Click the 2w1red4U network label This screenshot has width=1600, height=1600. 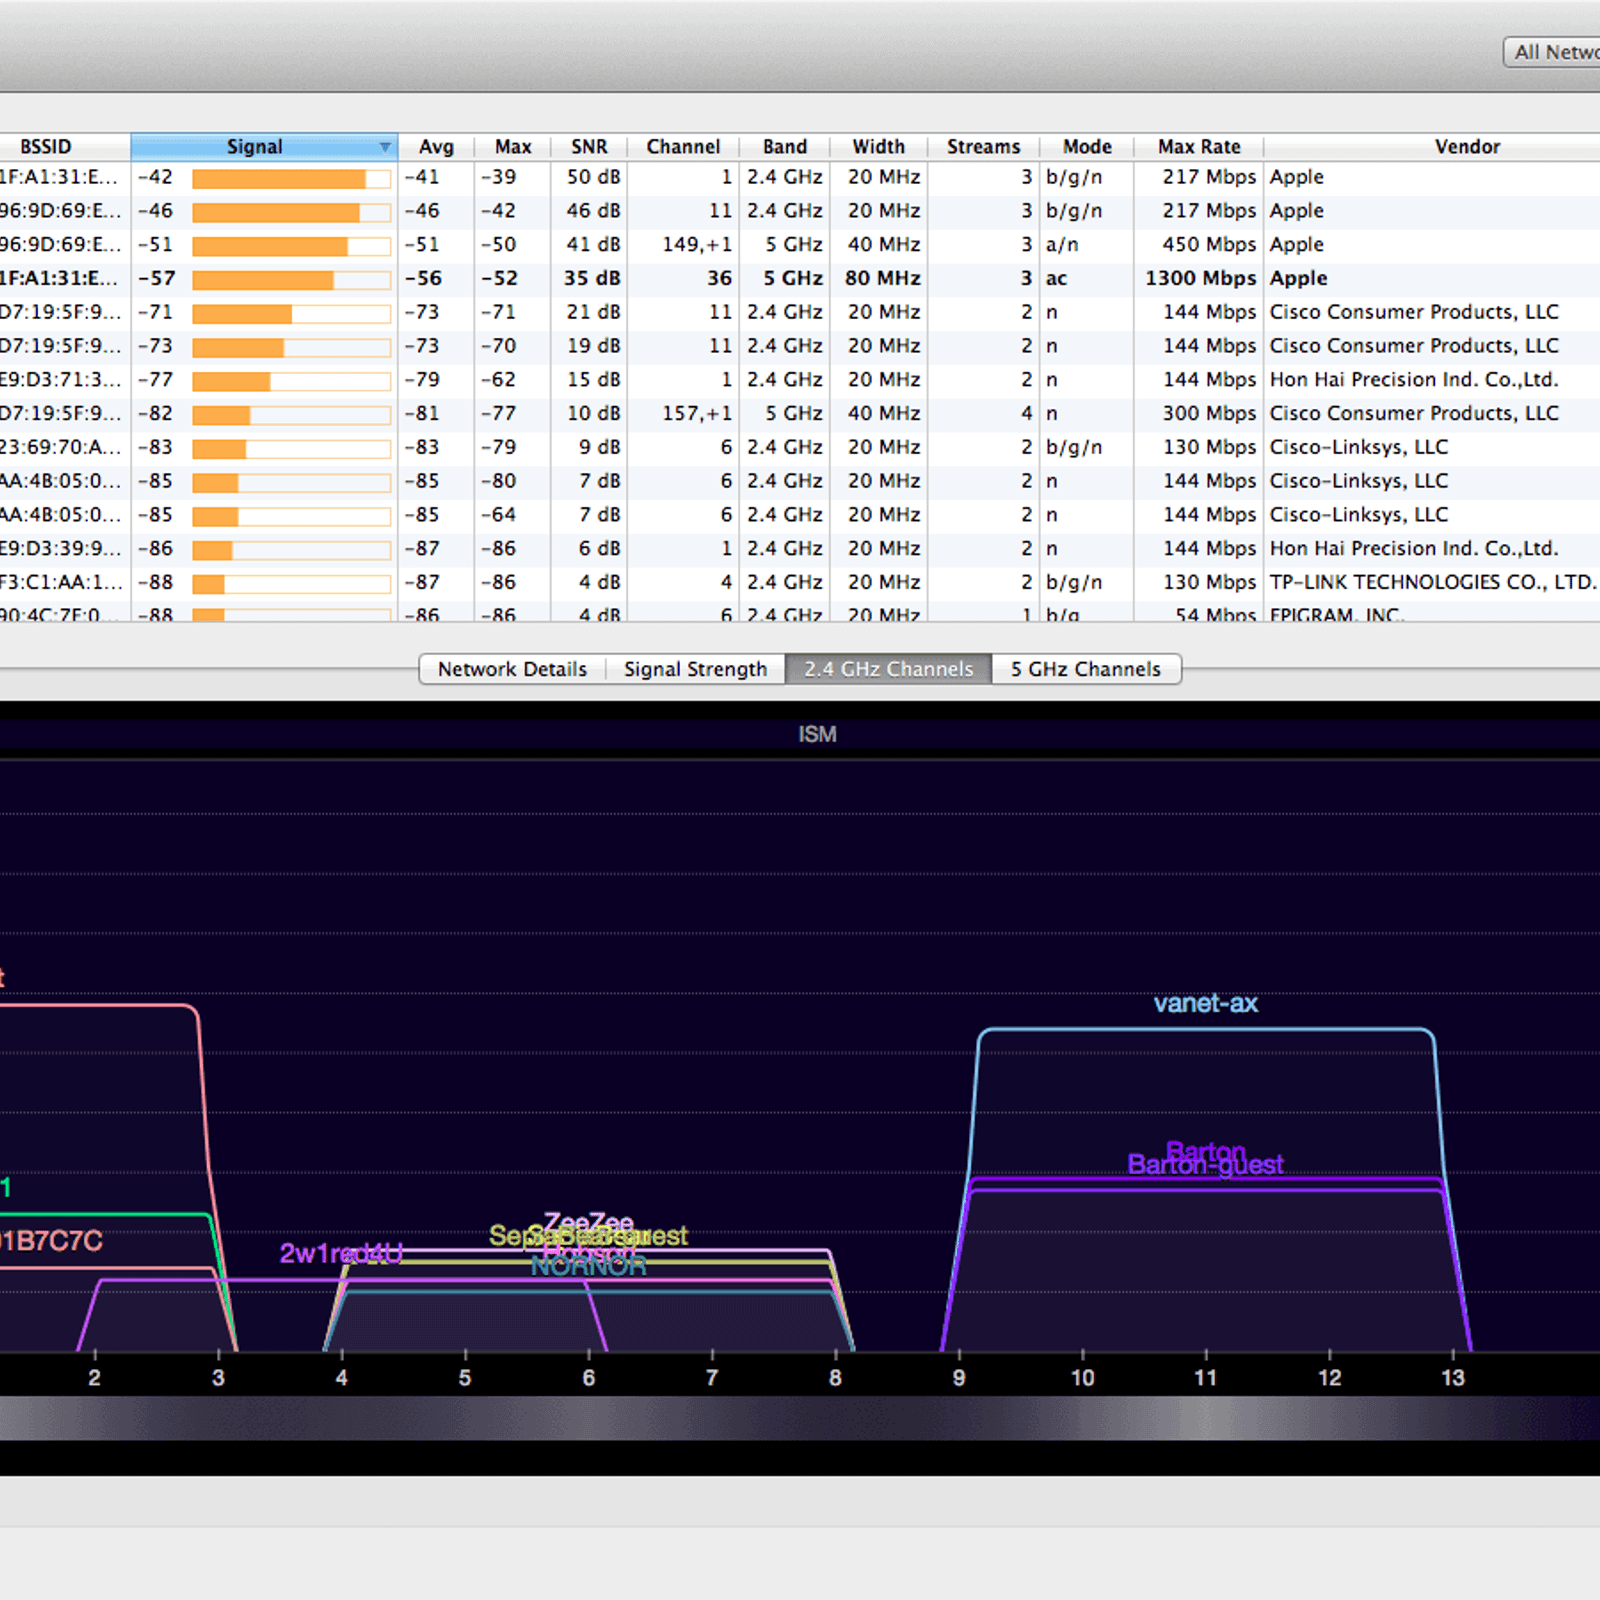[x=341, y=1254]
